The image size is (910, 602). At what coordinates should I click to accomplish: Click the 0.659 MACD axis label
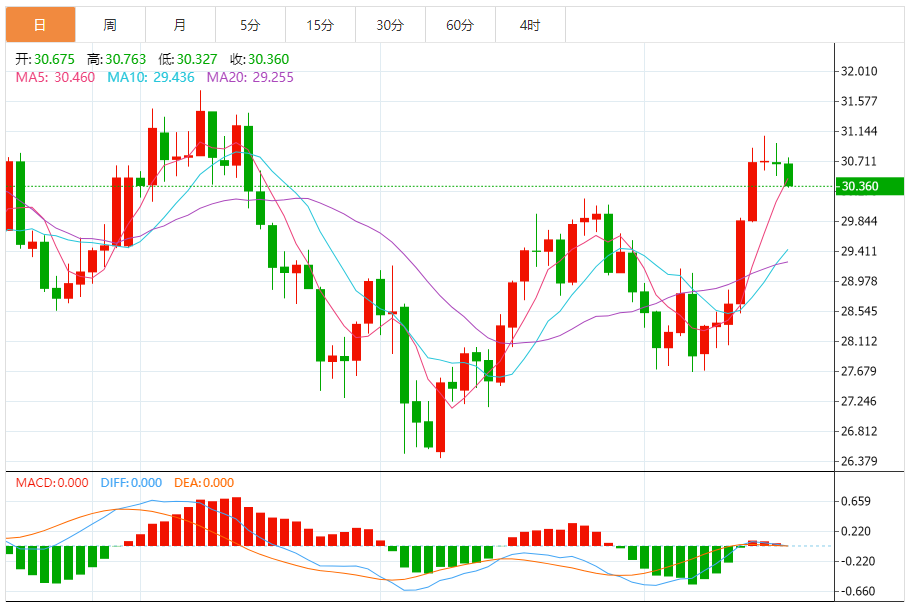pos(856,502)
